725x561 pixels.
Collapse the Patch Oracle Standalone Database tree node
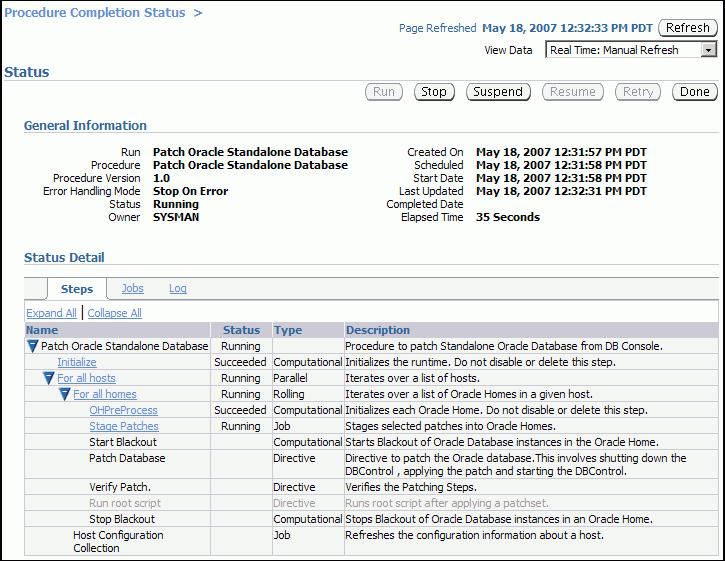(x=32, y=346)
